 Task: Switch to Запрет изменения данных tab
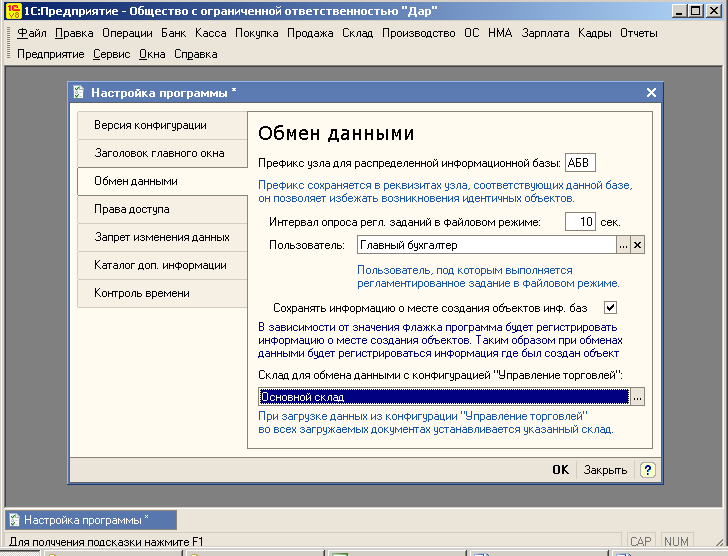coord(162,237)
